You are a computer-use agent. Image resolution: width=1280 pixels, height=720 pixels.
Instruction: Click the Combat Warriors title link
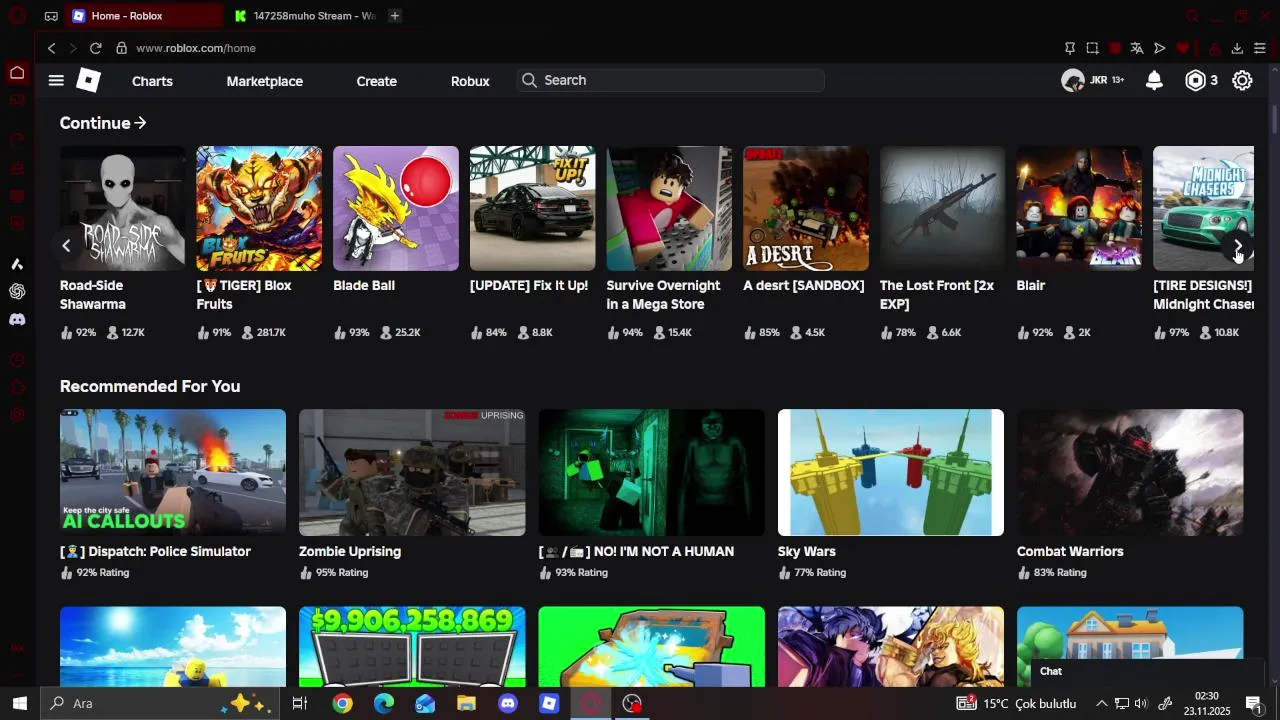(x=1070, y=551)
